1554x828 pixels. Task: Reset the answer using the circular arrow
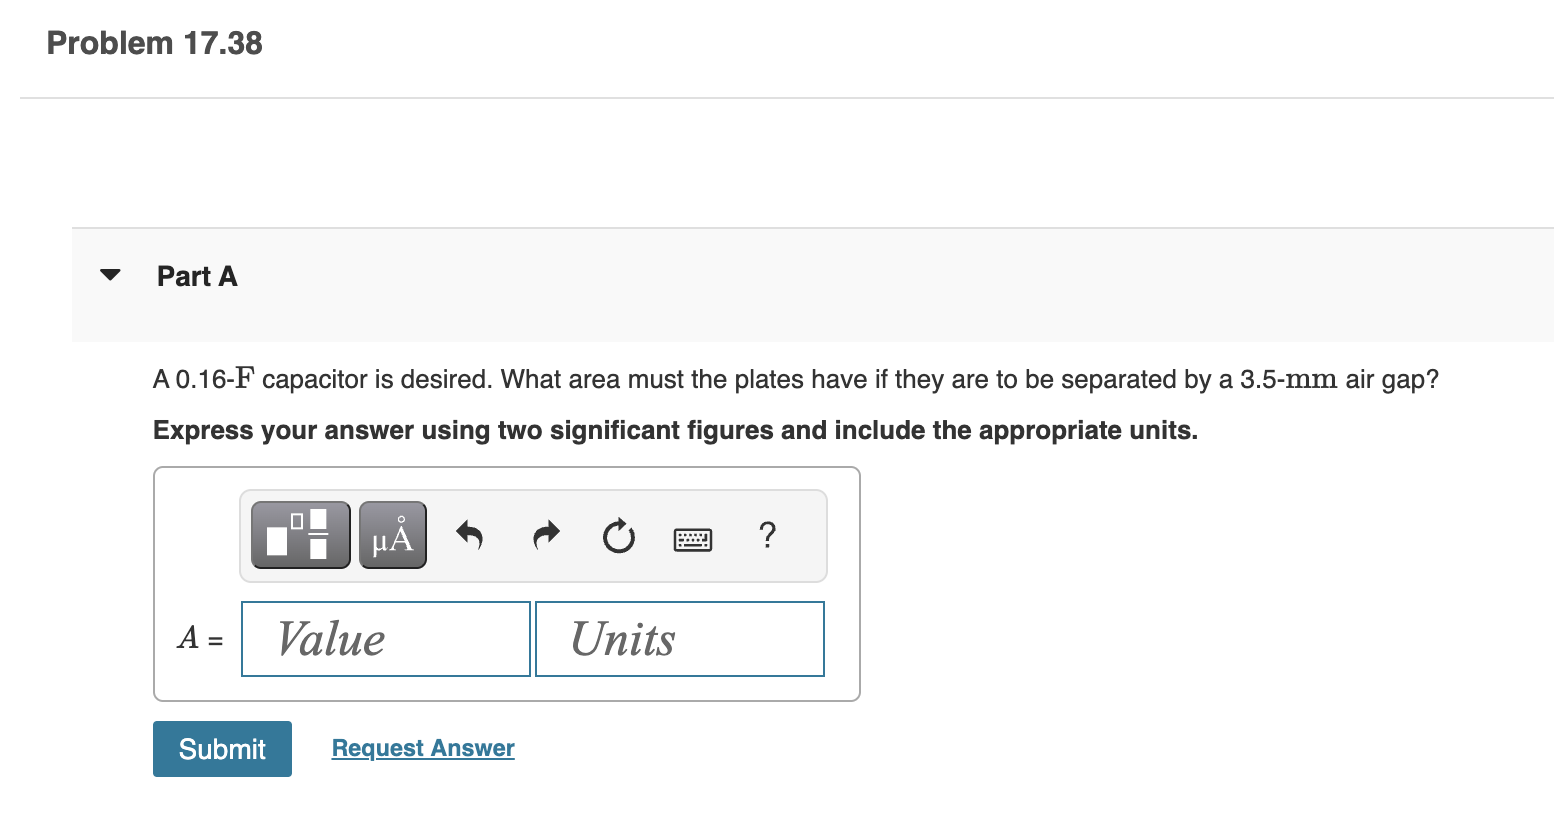[618, 536]
